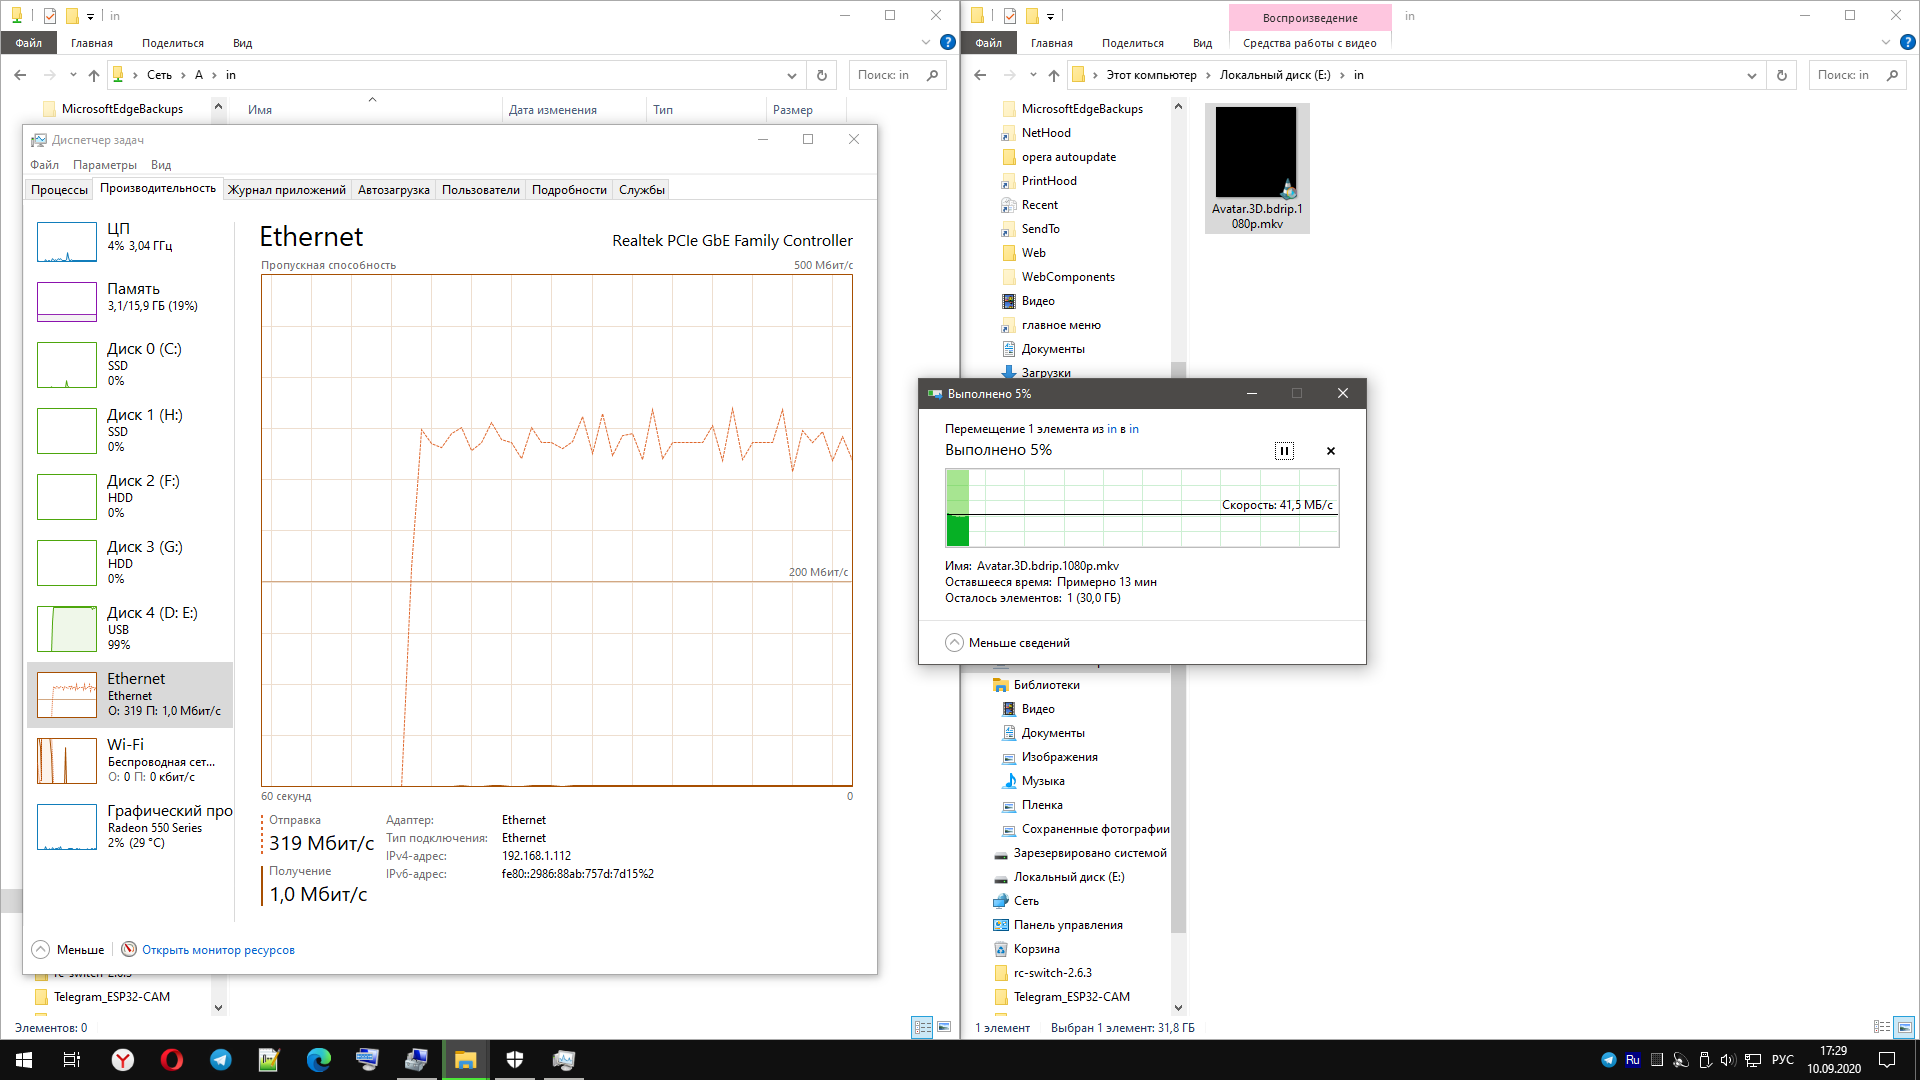The height and width of the screenshot is (1080, 1920).
Task: Open Параметры menu in Task Manager
Action: (104, 165)
